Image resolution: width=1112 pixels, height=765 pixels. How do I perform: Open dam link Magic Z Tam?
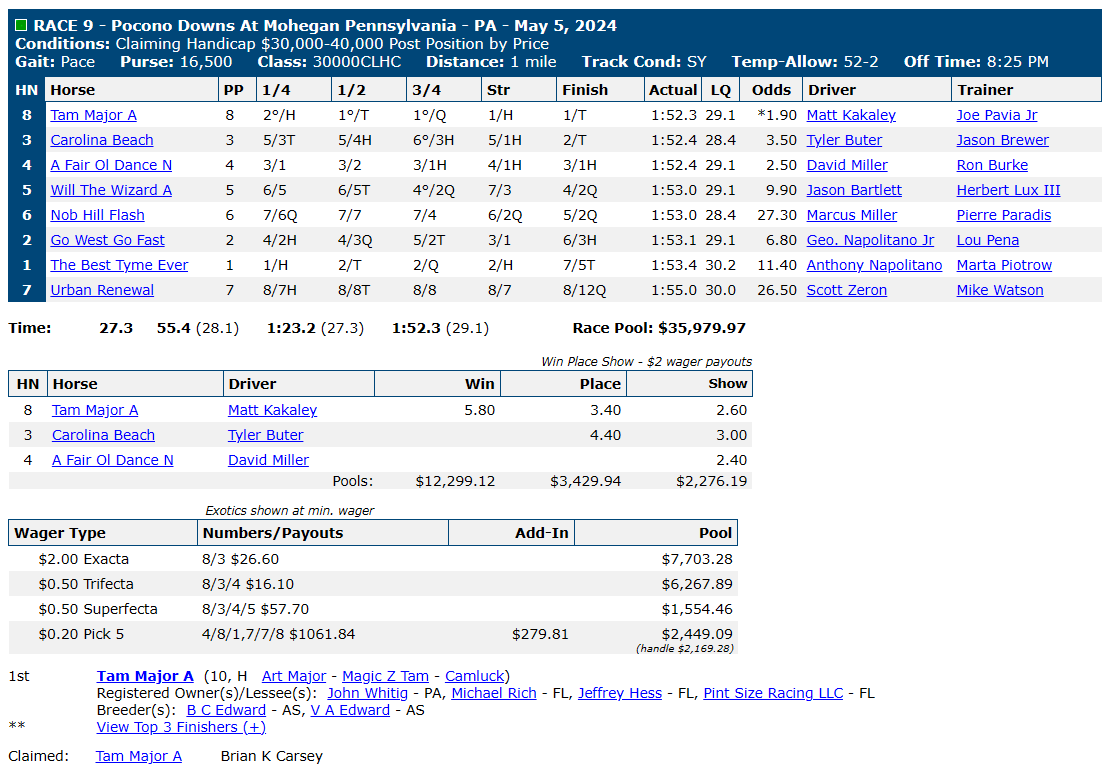385,676
